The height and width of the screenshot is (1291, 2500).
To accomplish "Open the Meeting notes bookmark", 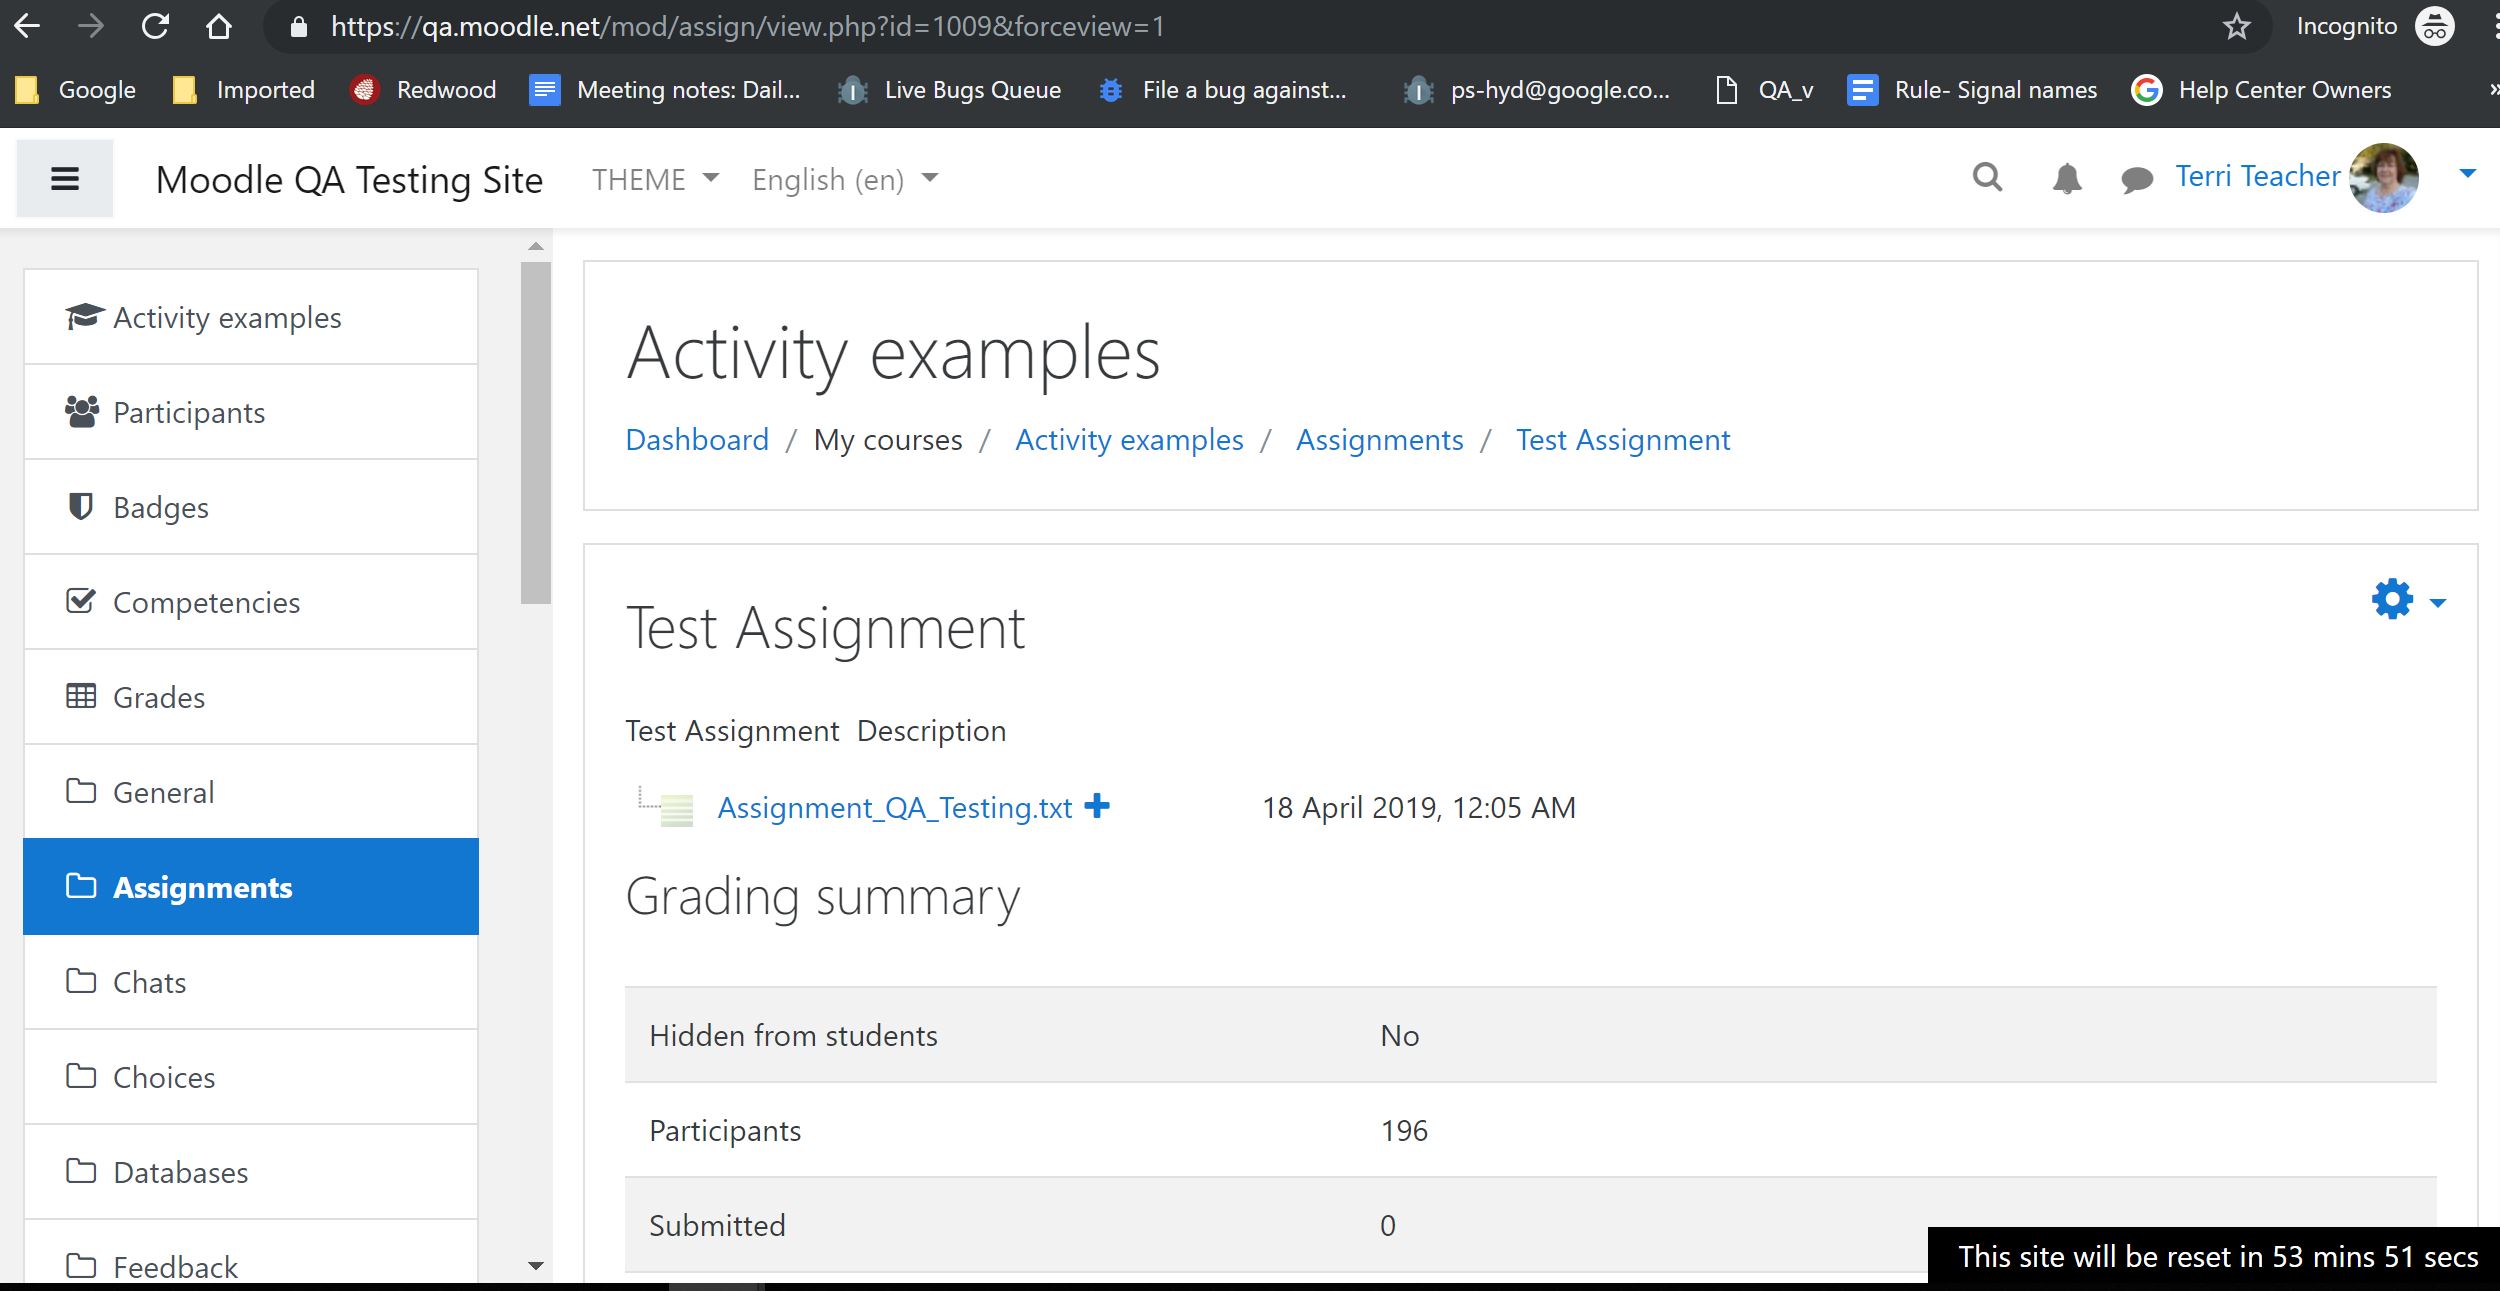I will point(665,90).
